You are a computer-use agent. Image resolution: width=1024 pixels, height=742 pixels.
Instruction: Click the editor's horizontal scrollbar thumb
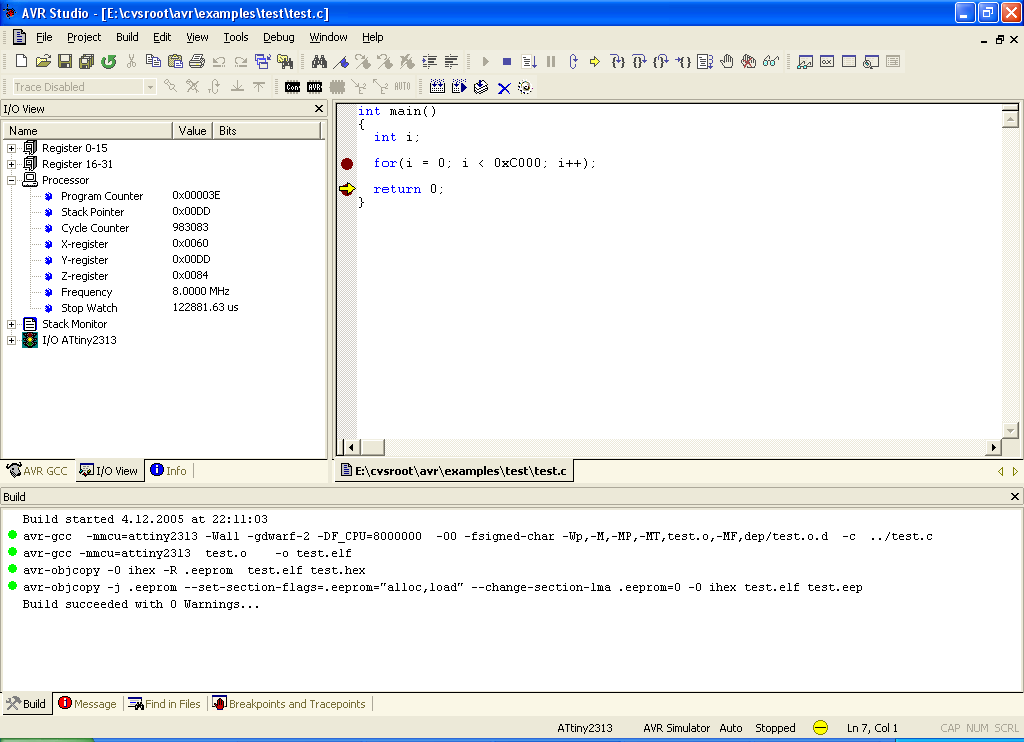click(x=372, y=447)
